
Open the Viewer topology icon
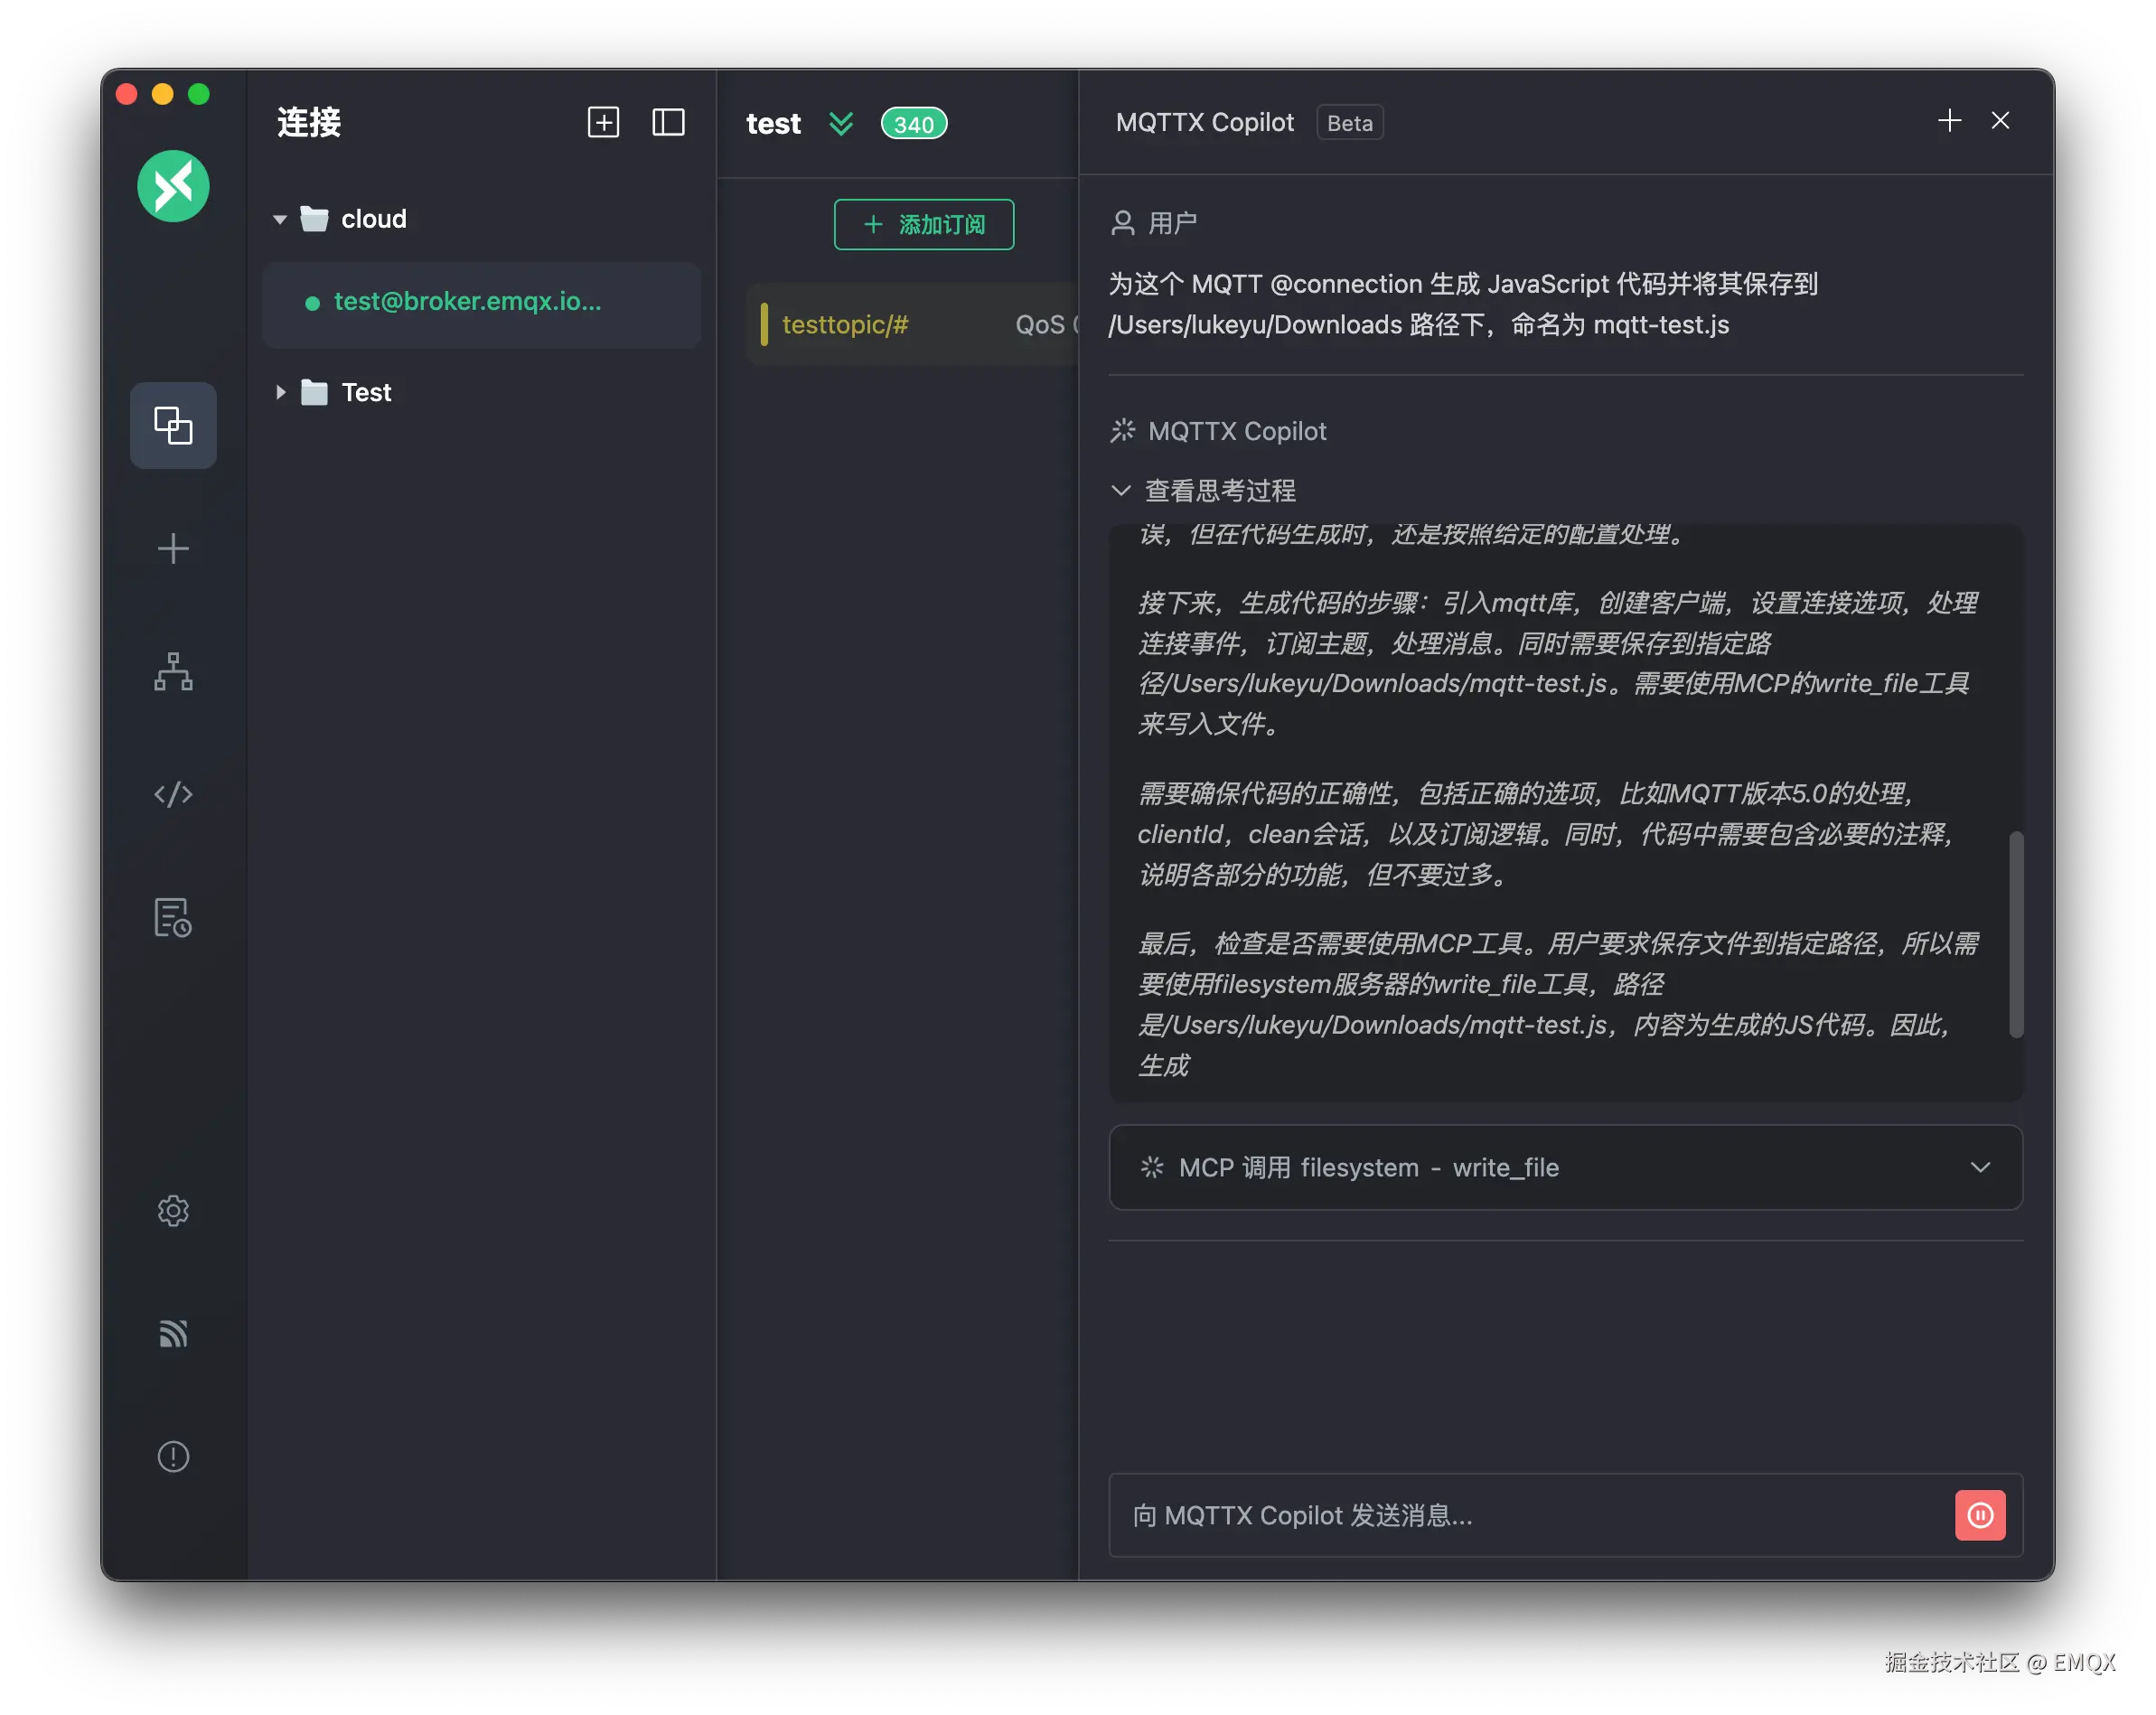tap(173, 672)
